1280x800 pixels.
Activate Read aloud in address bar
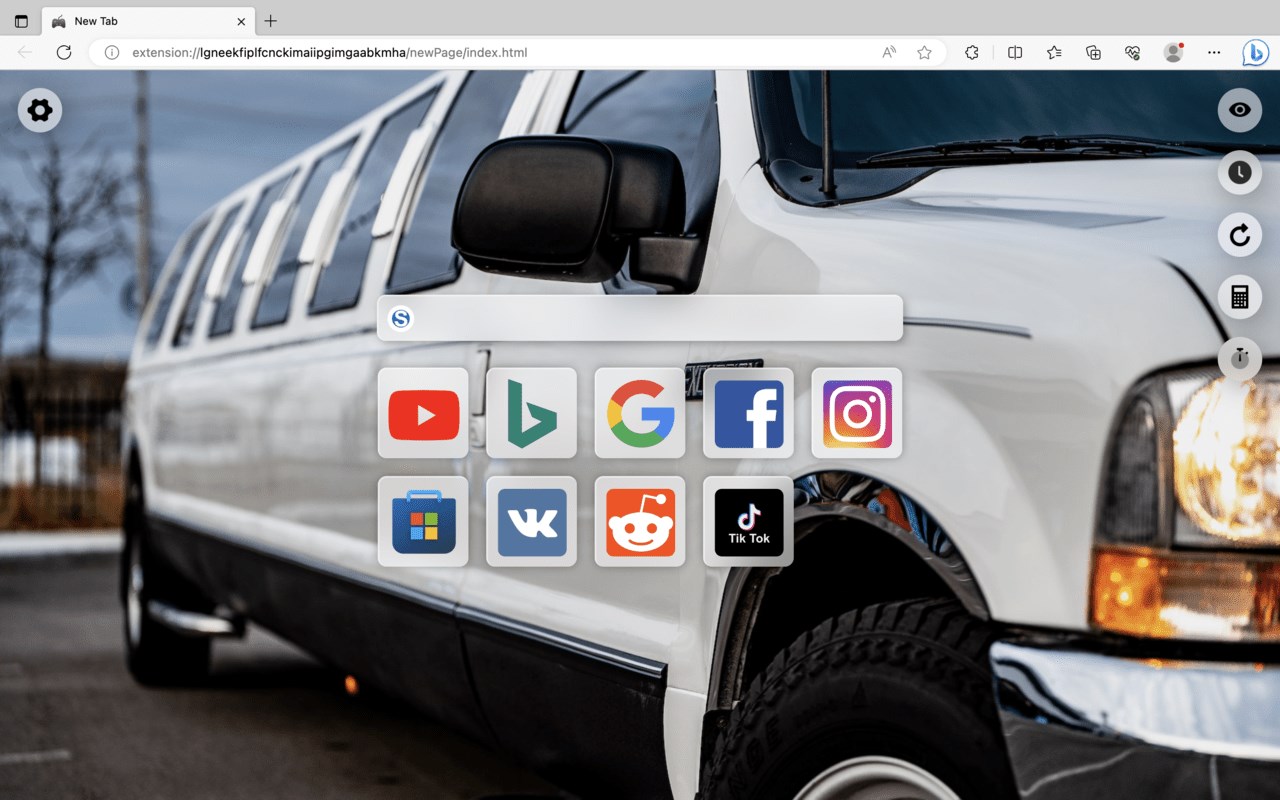click(x=889, y=52)
